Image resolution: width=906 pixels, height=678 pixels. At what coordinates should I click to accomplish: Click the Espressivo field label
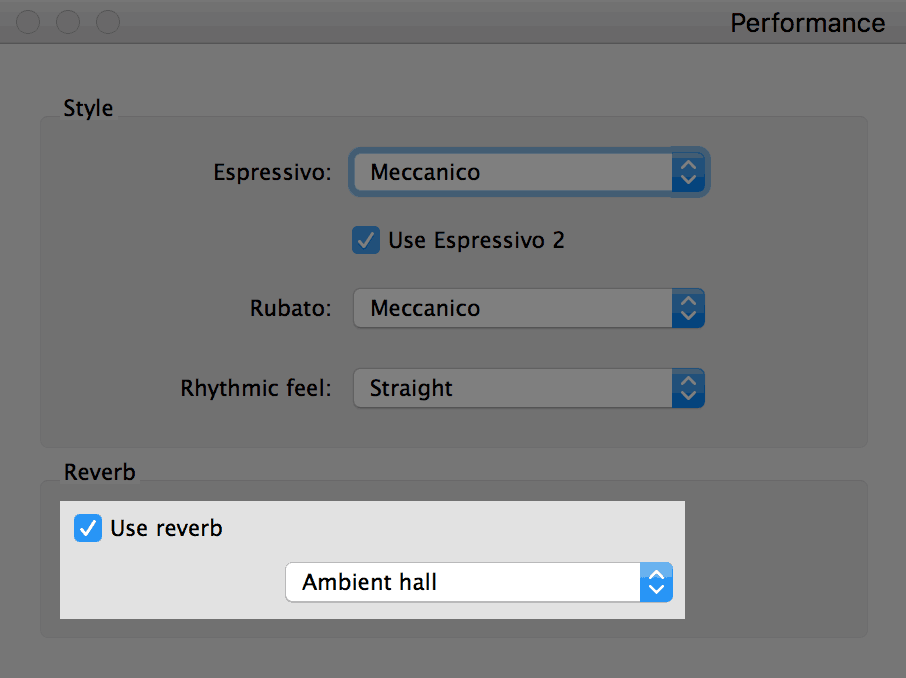click(272, 172)
